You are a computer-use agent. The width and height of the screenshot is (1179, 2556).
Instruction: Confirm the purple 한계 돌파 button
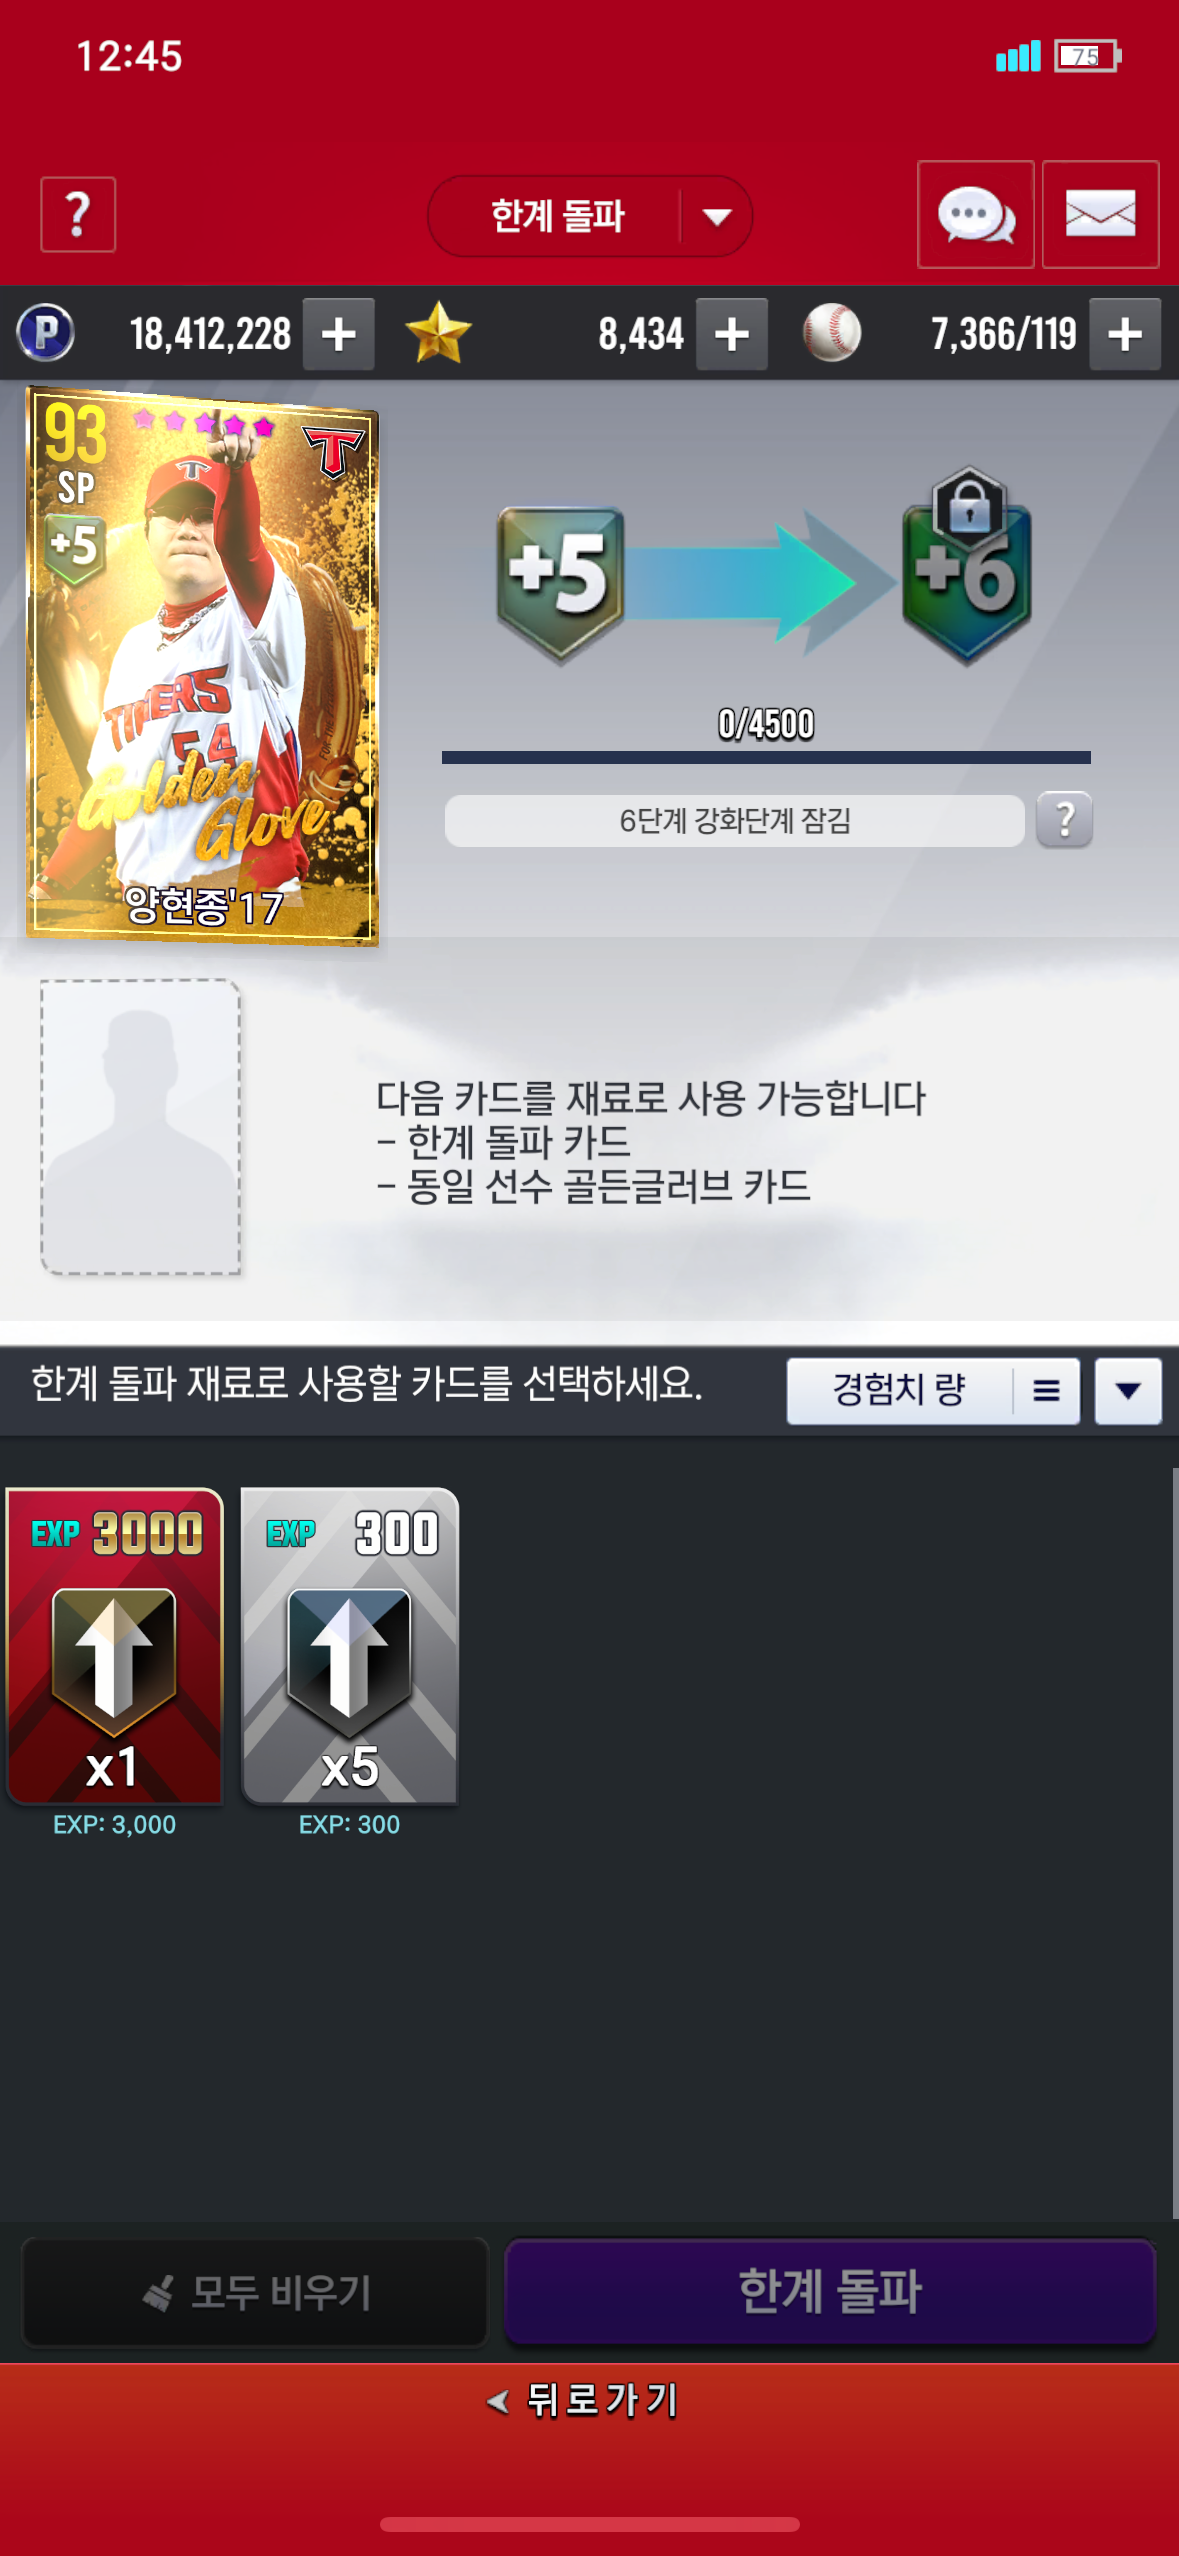[830, 2291]
